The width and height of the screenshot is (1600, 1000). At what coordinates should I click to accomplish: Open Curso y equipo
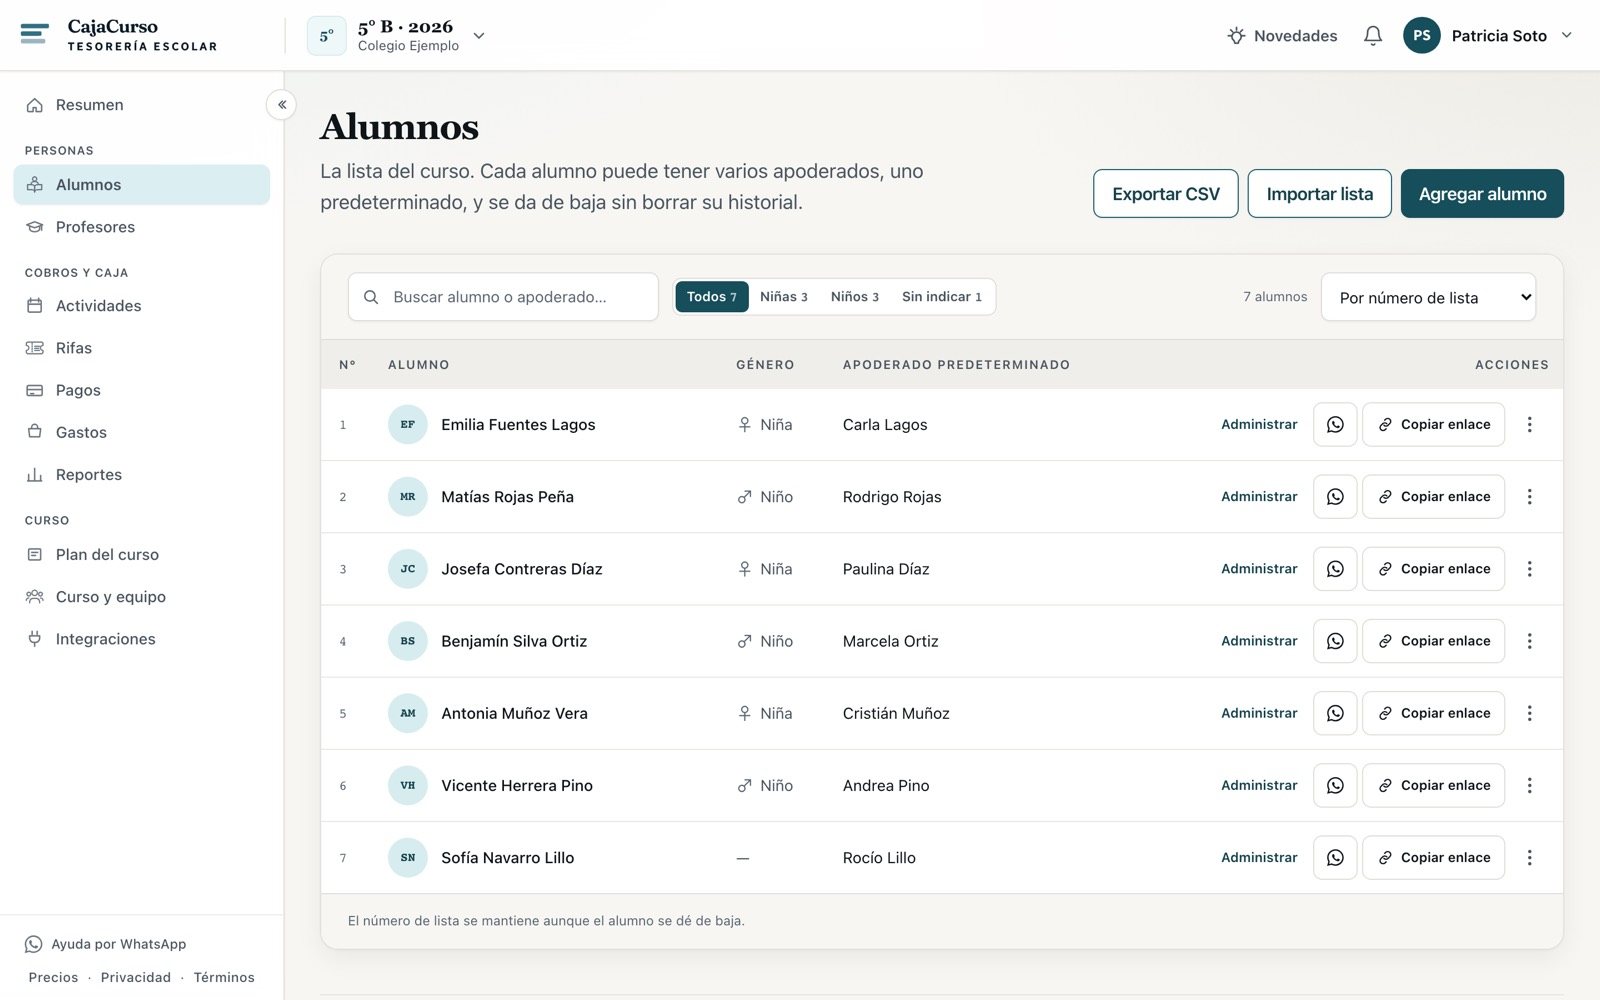pos(142,597)
